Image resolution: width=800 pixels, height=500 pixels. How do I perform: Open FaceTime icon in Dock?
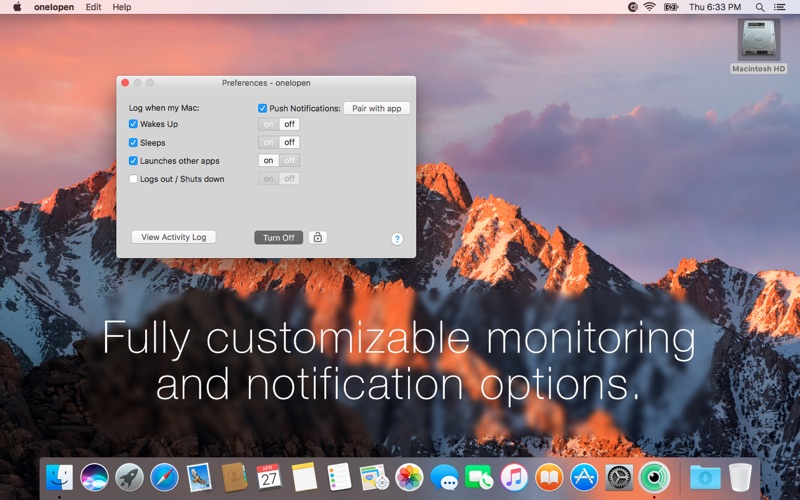[x=479, y=478]
